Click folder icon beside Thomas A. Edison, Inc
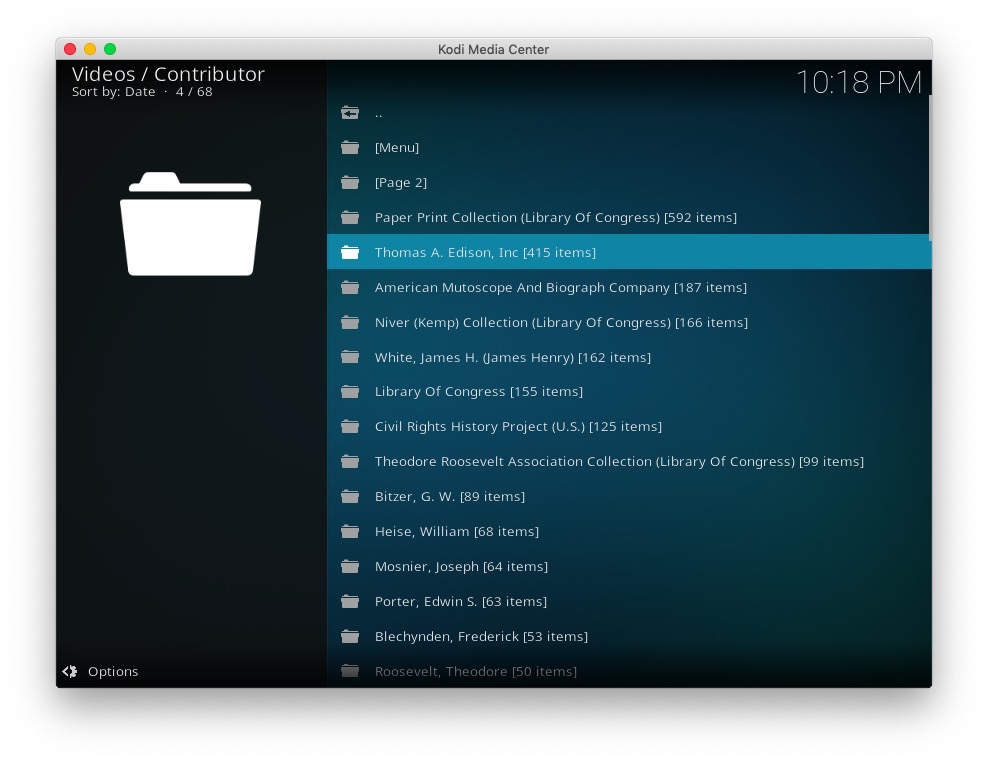 (349, 253)
